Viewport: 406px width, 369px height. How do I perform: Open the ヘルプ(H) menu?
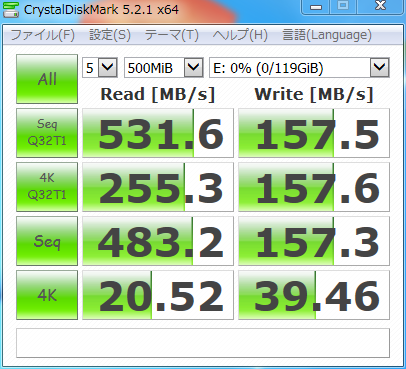[x=240, y=35]
